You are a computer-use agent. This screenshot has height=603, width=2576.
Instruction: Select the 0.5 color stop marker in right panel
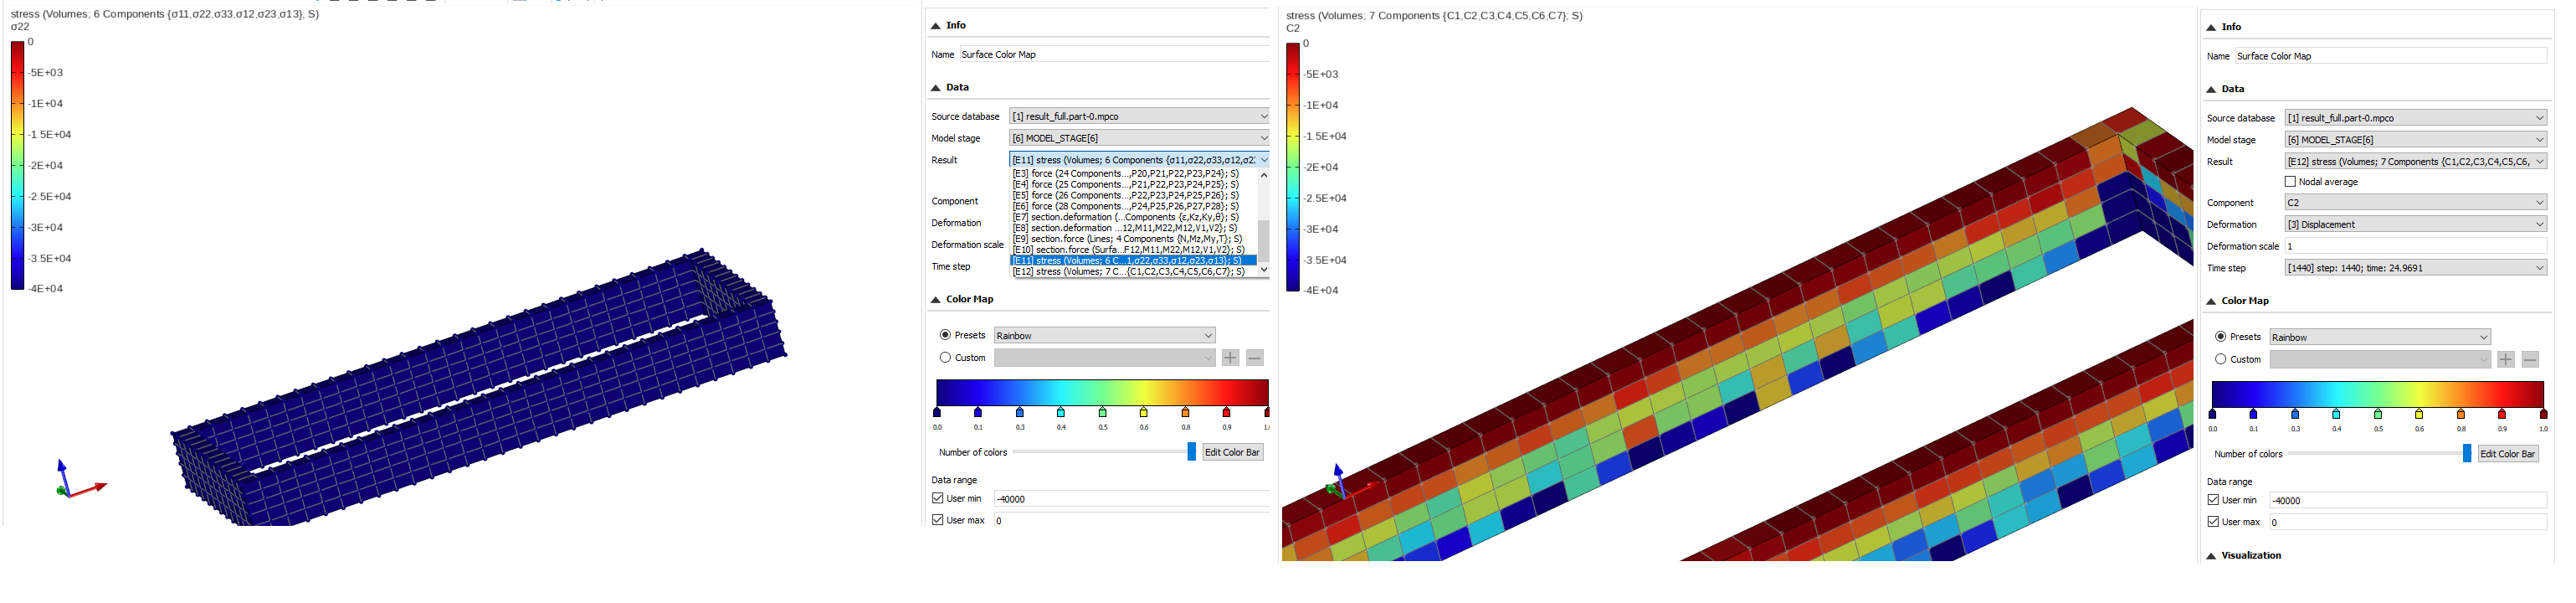click(x=2378, y=414)
